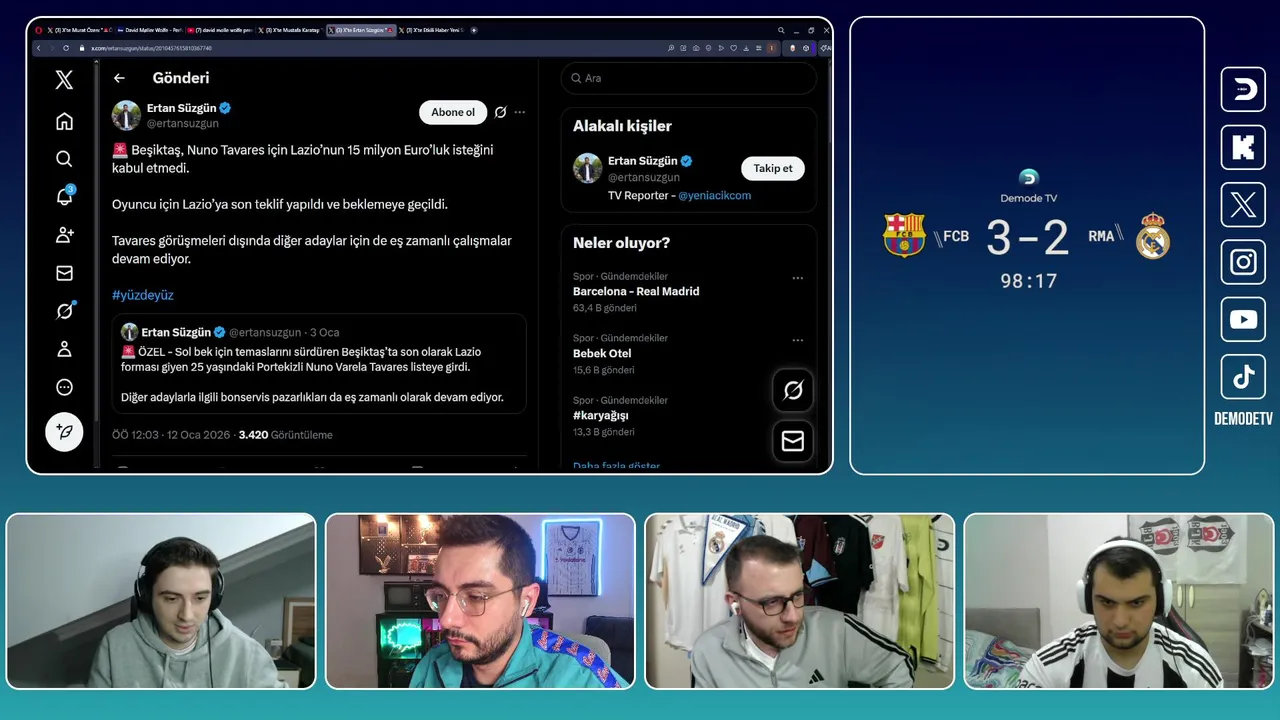1280x720 pixels.
Task: Select the X'te Ertan Süzgün tab
Action: (x=361, y=30)
